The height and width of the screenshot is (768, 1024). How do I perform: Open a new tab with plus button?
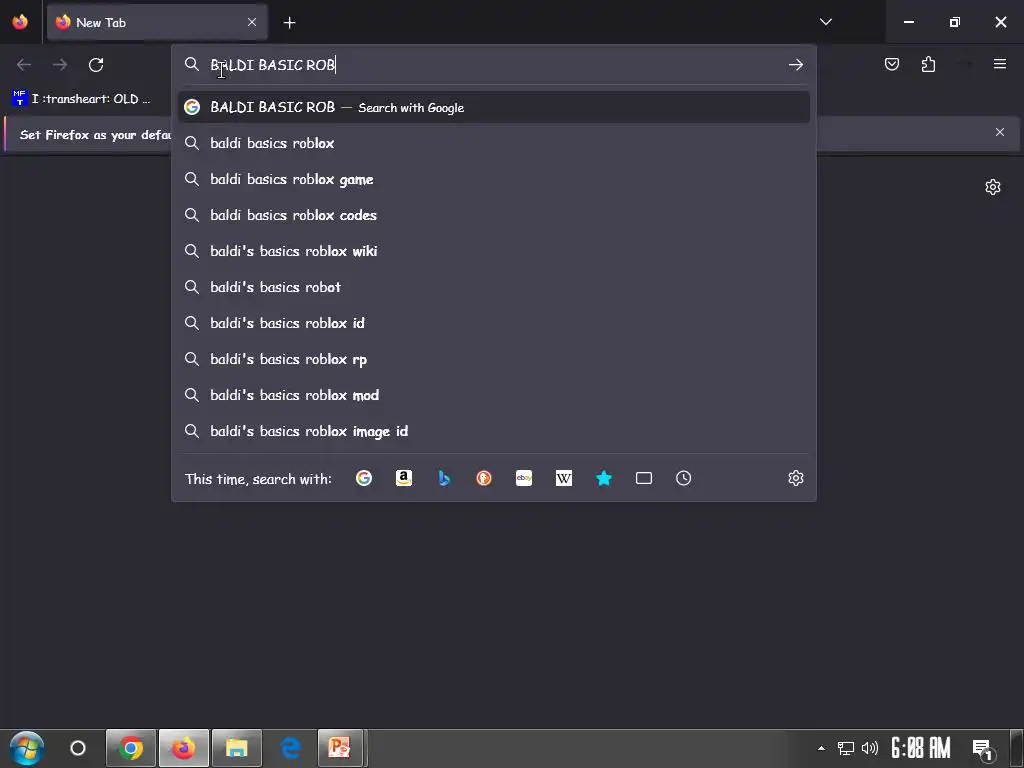[289, 23]
